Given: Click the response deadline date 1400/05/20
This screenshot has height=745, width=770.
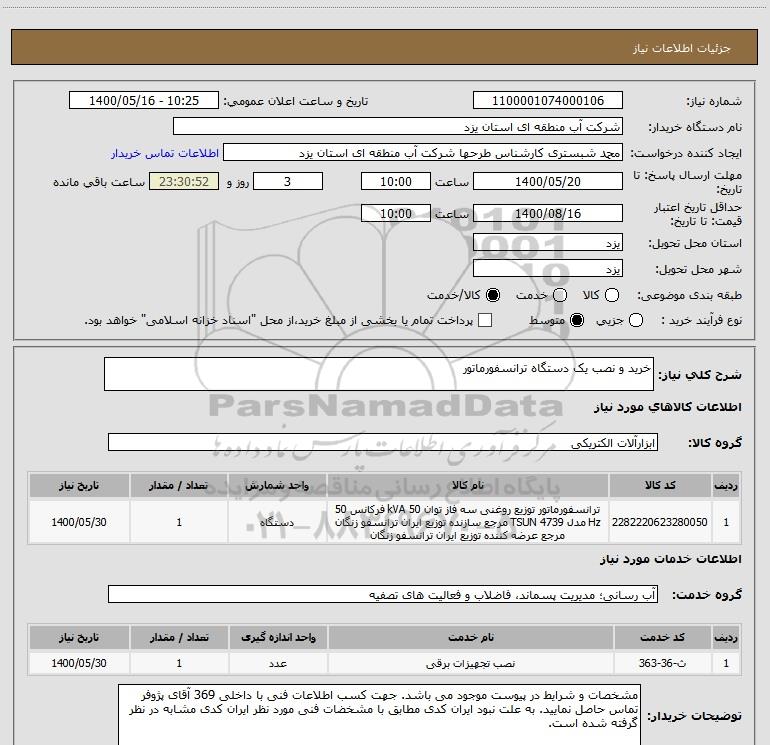Looking at the screenshot, I should click(548, 182).
